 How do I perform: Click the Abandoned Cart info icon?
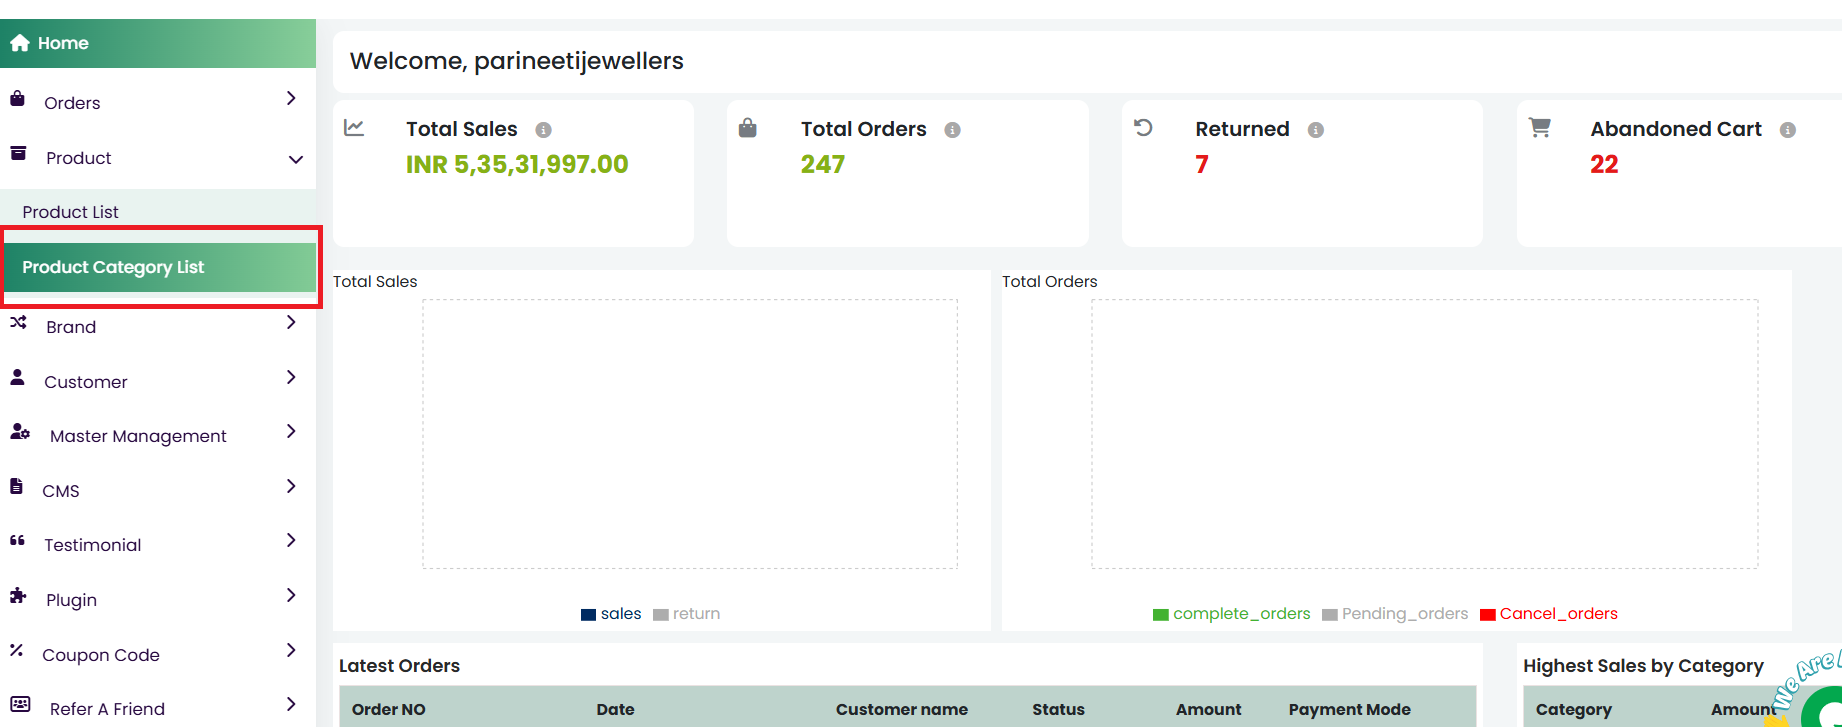pos(1787,130)
